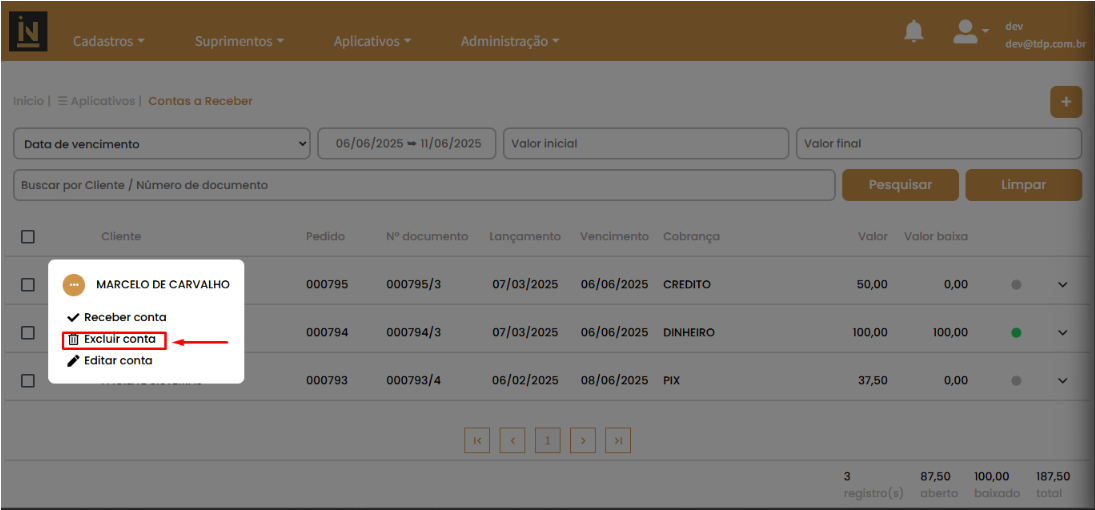Click the Lançamento column header
Screen dimensions: 1095x510
click(x=524, y=237)
